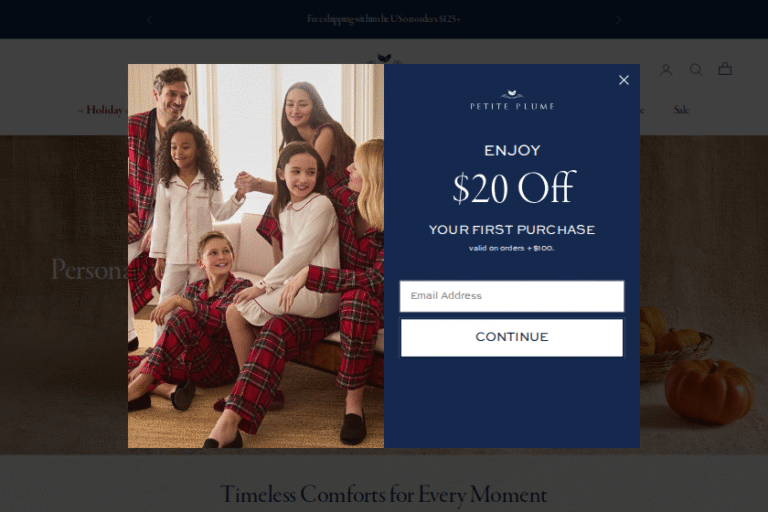Open the account login icon
This screenshot has height=512, width=768.
tap(666, 70)
